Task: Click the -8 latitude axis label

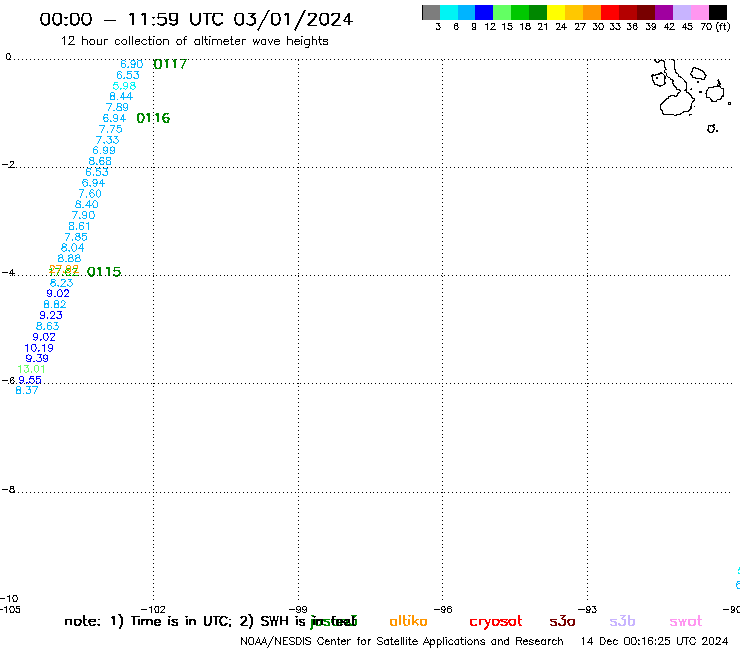Action: tap(8, 490)
